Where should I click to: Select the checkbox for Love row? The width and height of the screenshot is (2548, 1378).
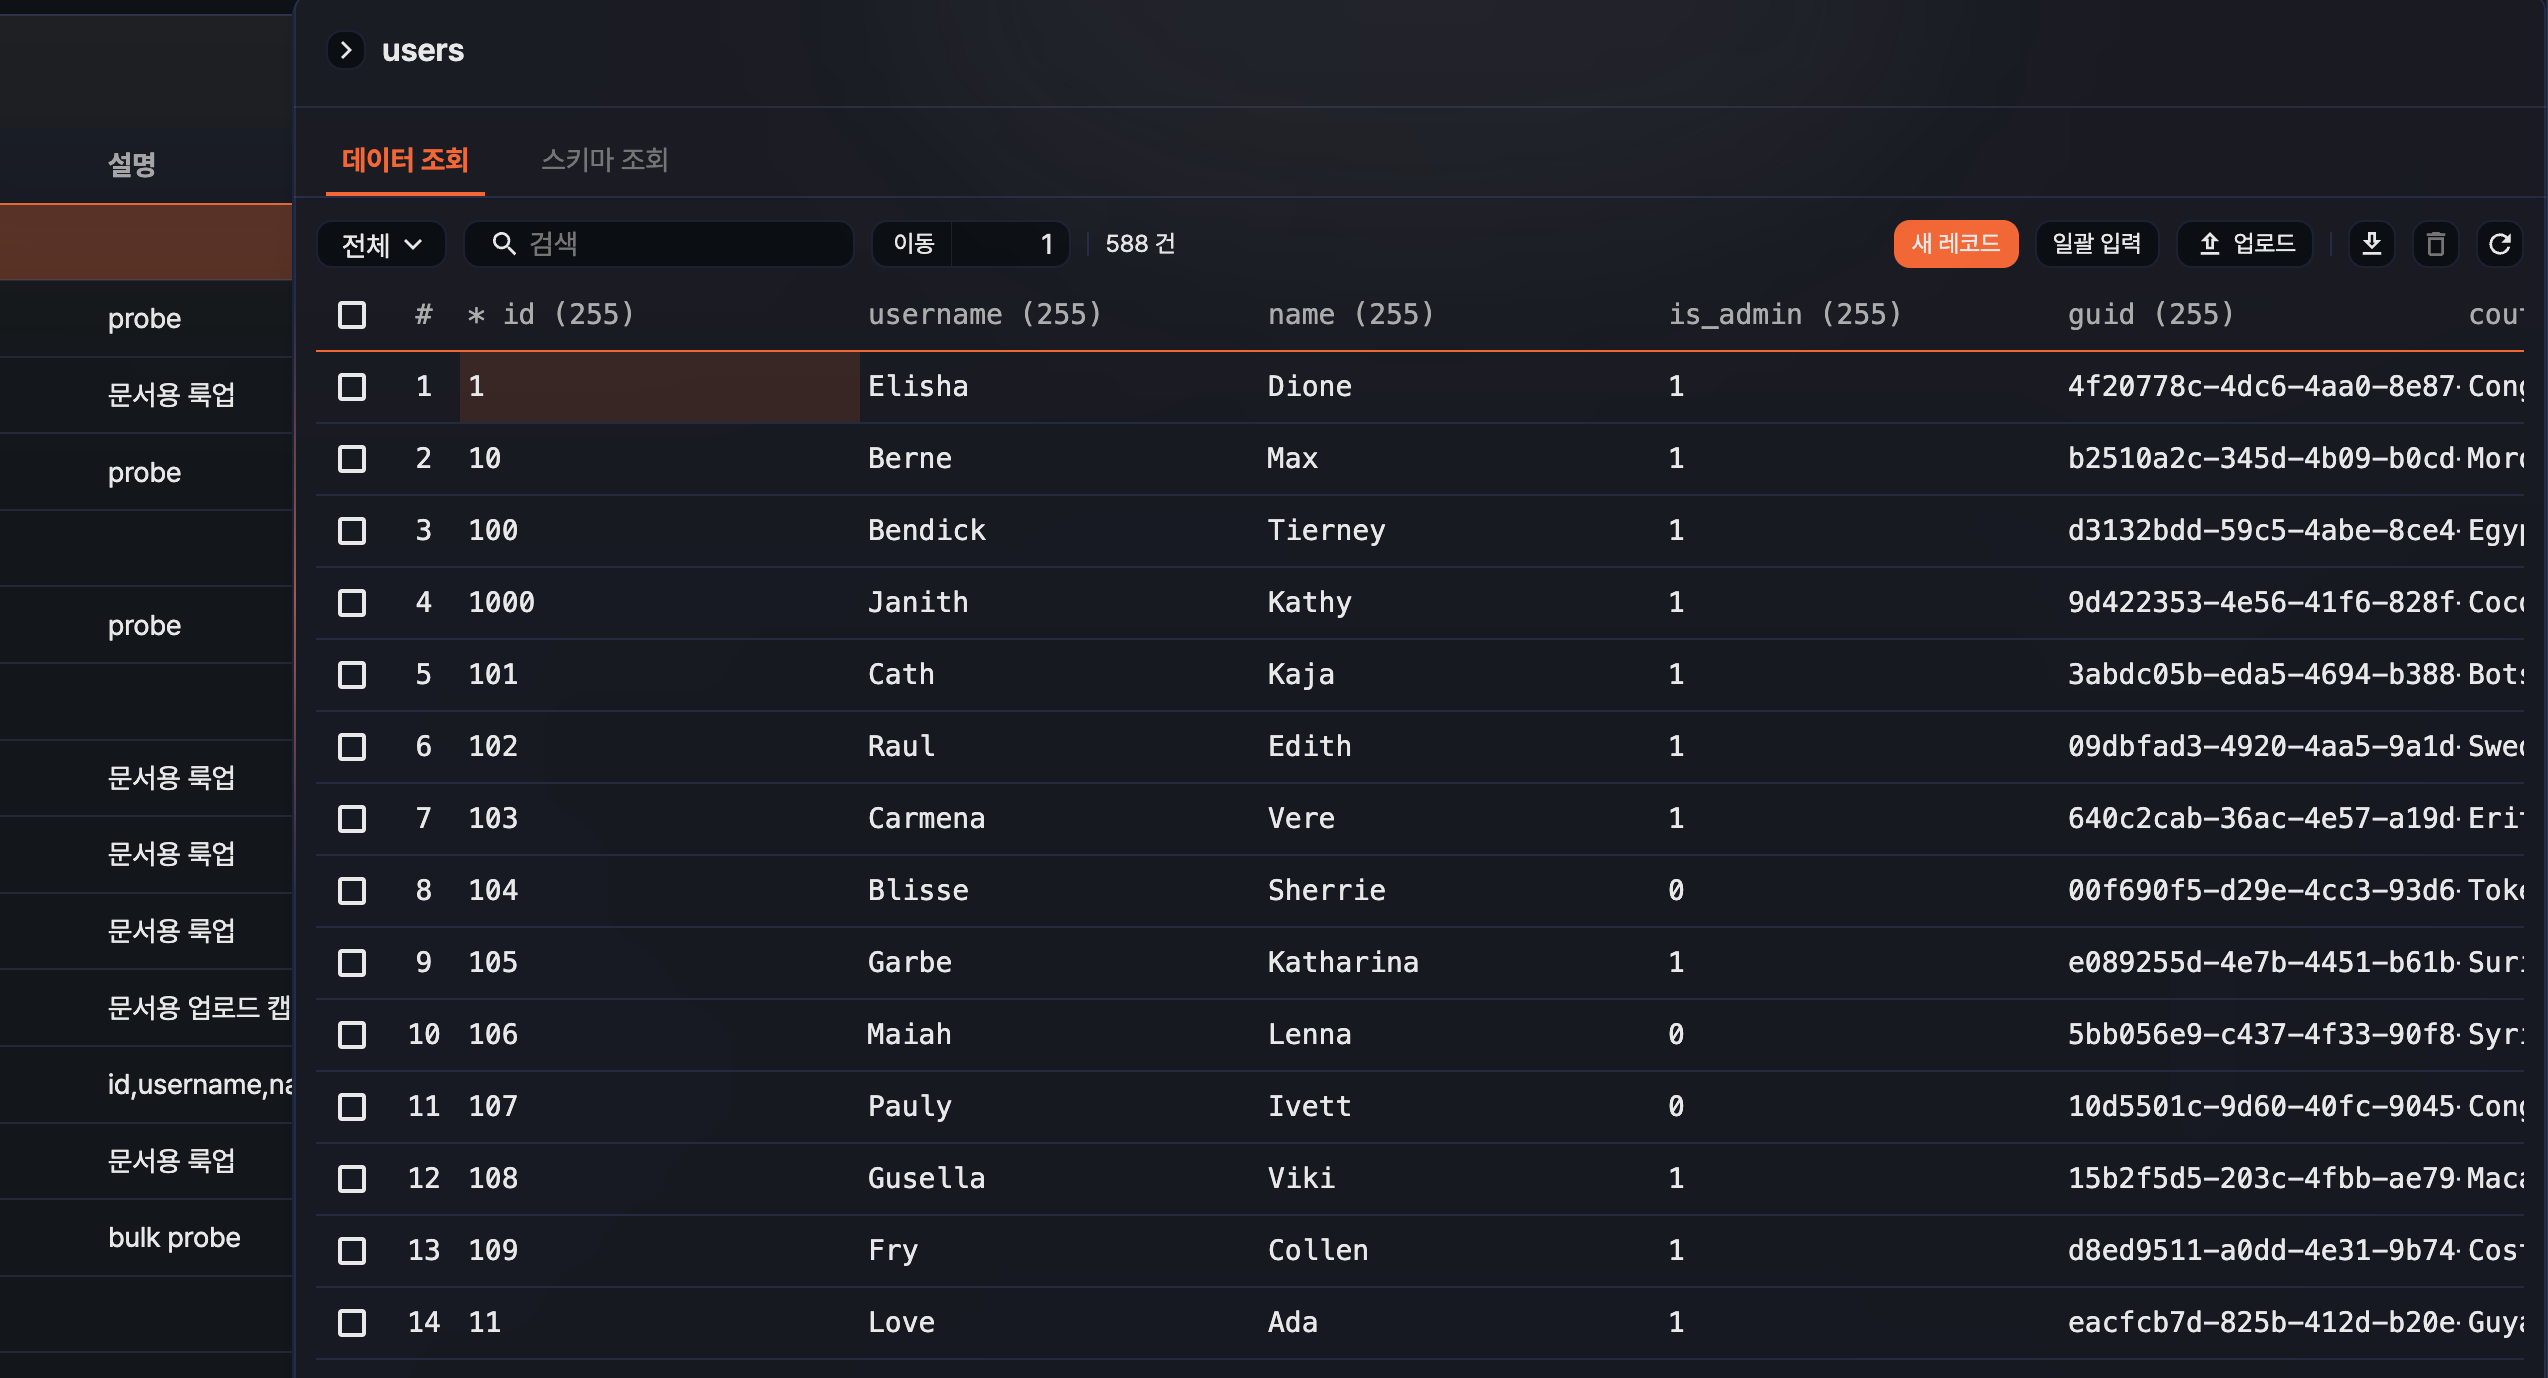tap(352, 1323)
